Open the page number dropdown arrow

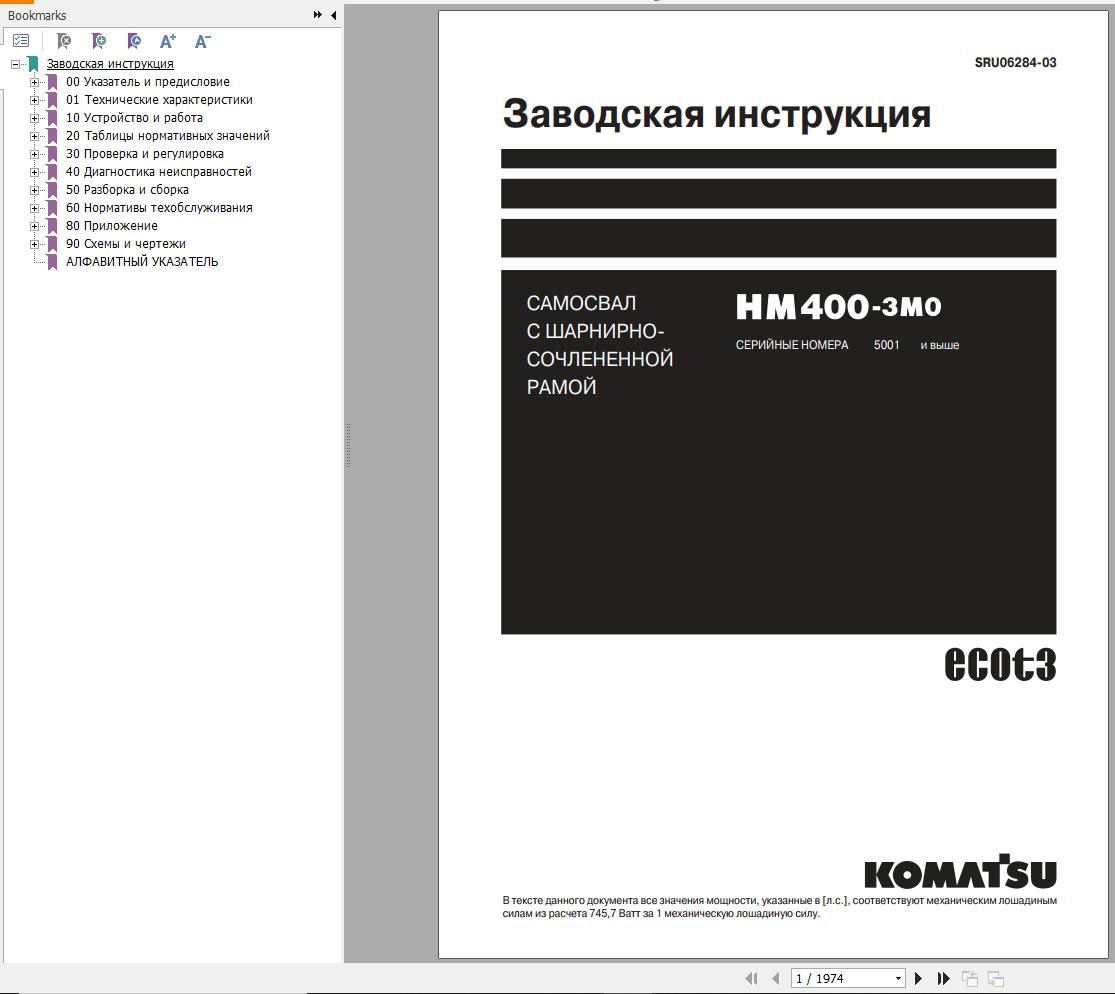coord(898,978)
